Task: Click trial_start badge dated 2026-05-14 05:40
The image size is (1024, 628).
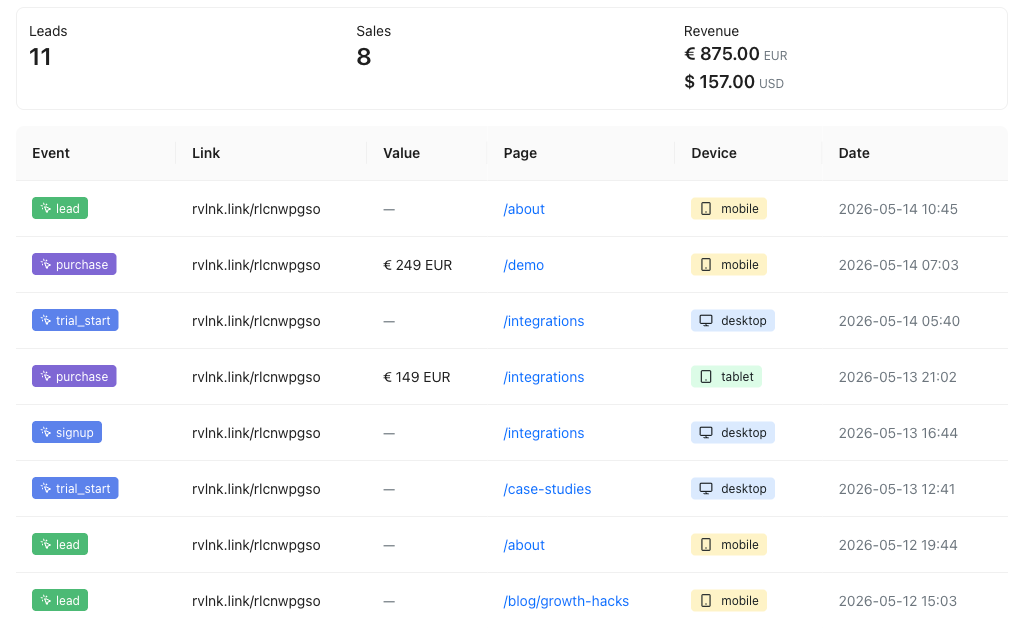Action: tap(75, 321)
